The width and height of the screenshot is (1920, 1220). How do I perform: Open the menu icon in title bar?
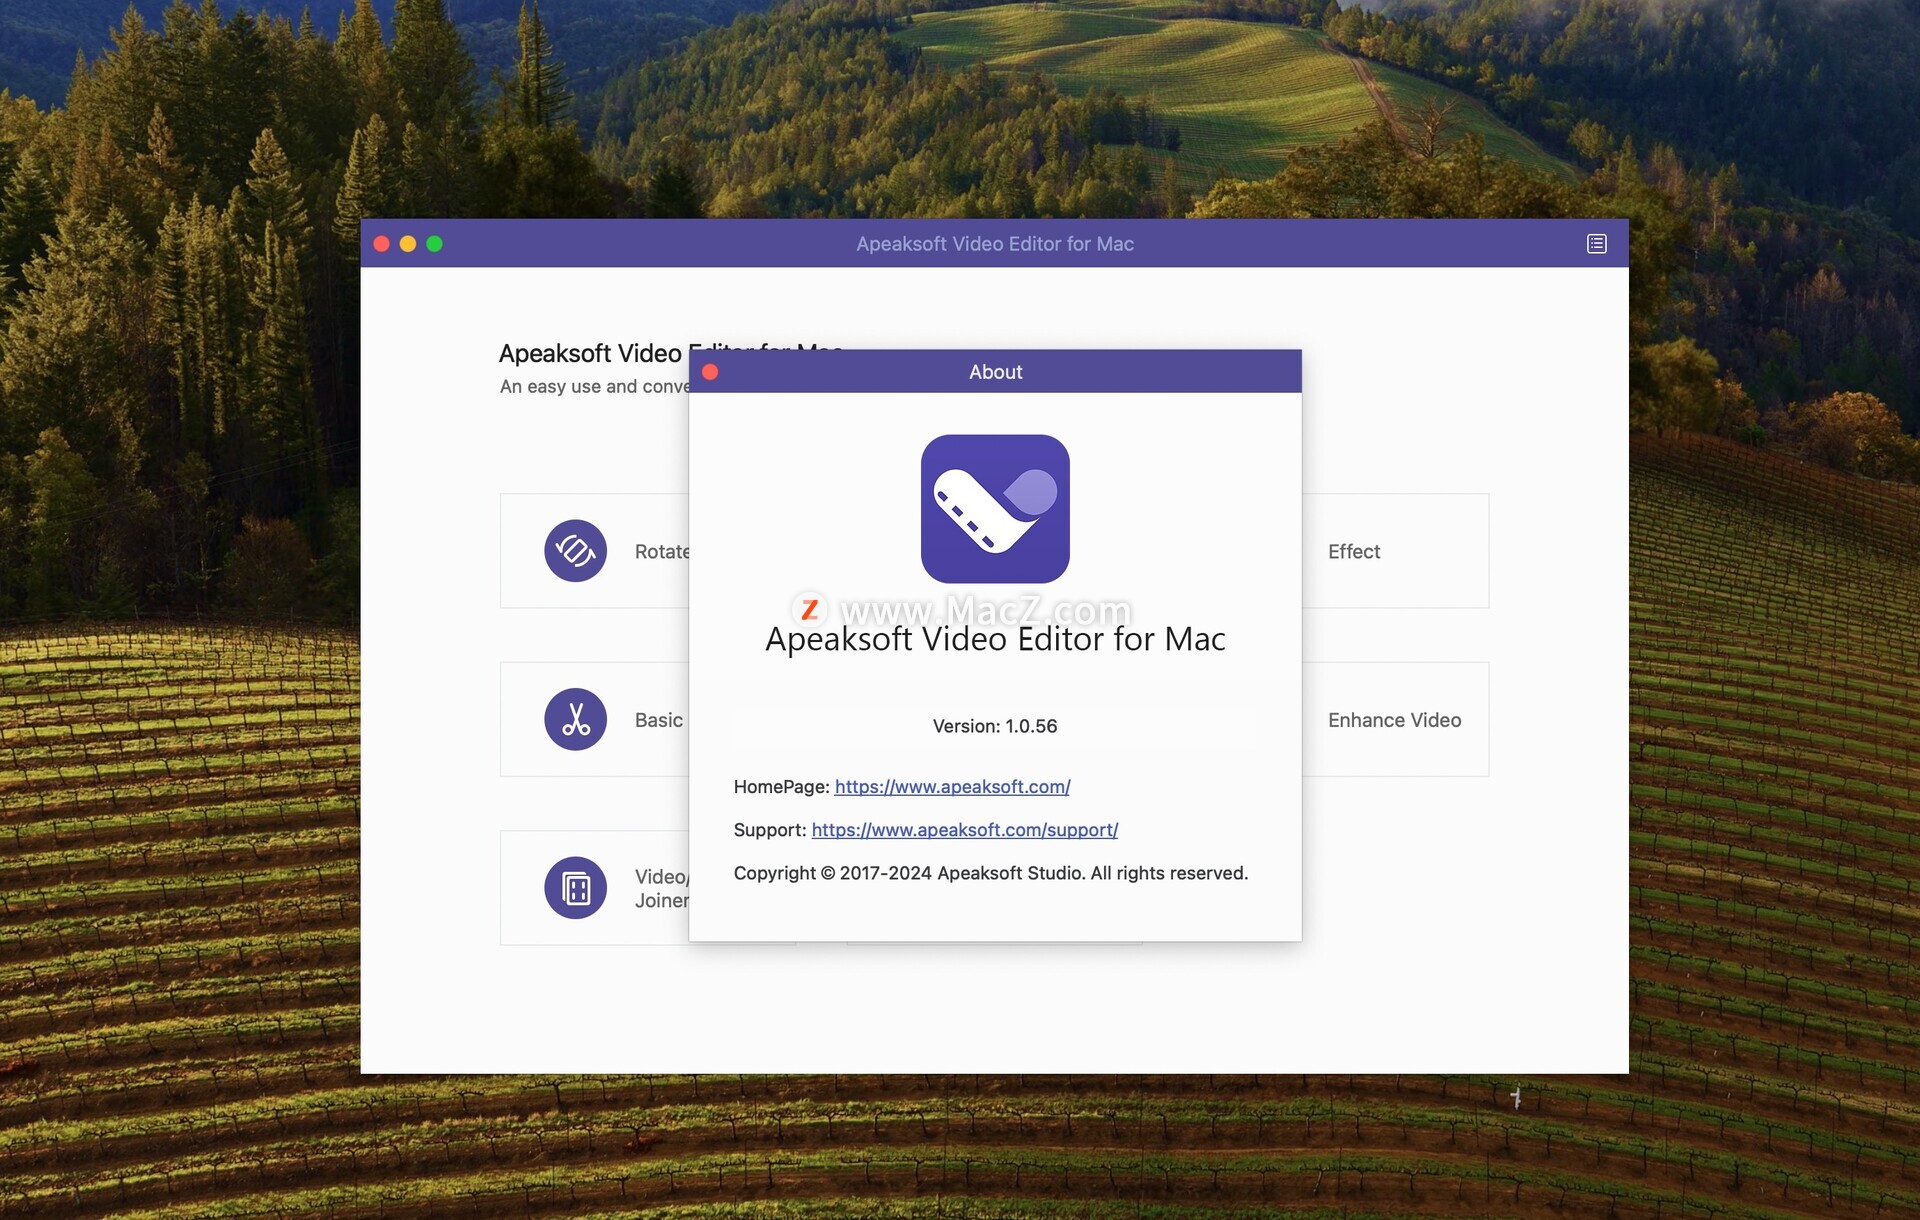pyautogui.click(x=1596, y=244)
